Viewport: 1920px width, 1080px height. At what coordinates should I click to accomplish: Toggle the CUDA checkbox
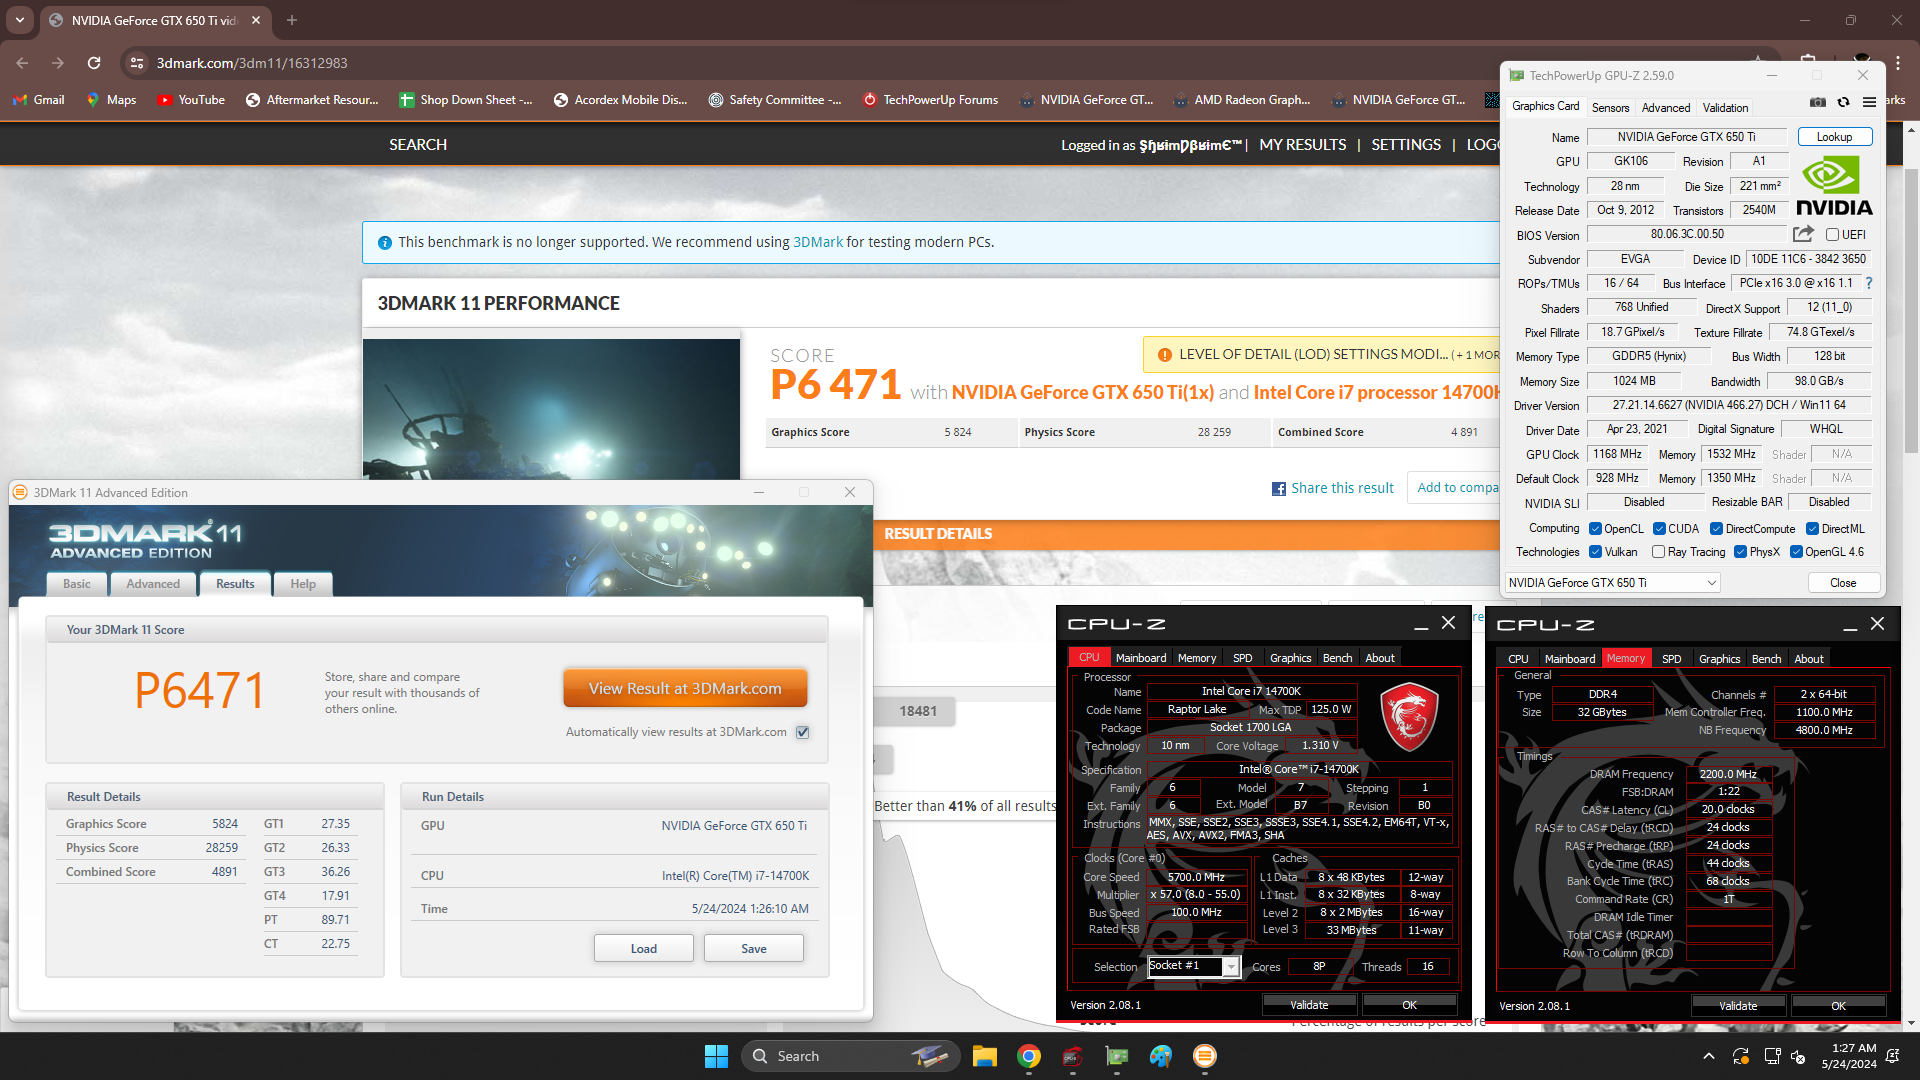(1659, 529)
